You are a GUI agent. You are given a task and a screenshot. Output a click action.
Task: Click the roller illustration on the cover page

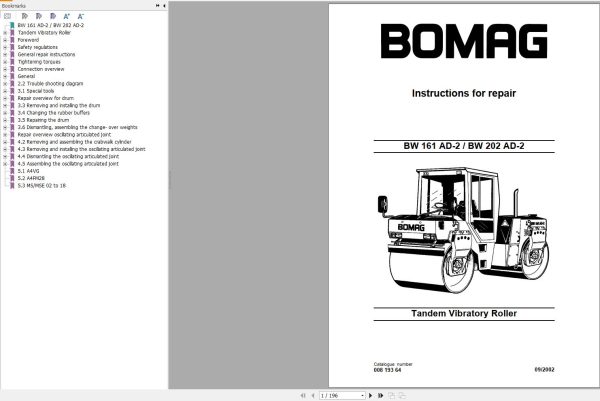pyautogui.click(x=463, y=229)
